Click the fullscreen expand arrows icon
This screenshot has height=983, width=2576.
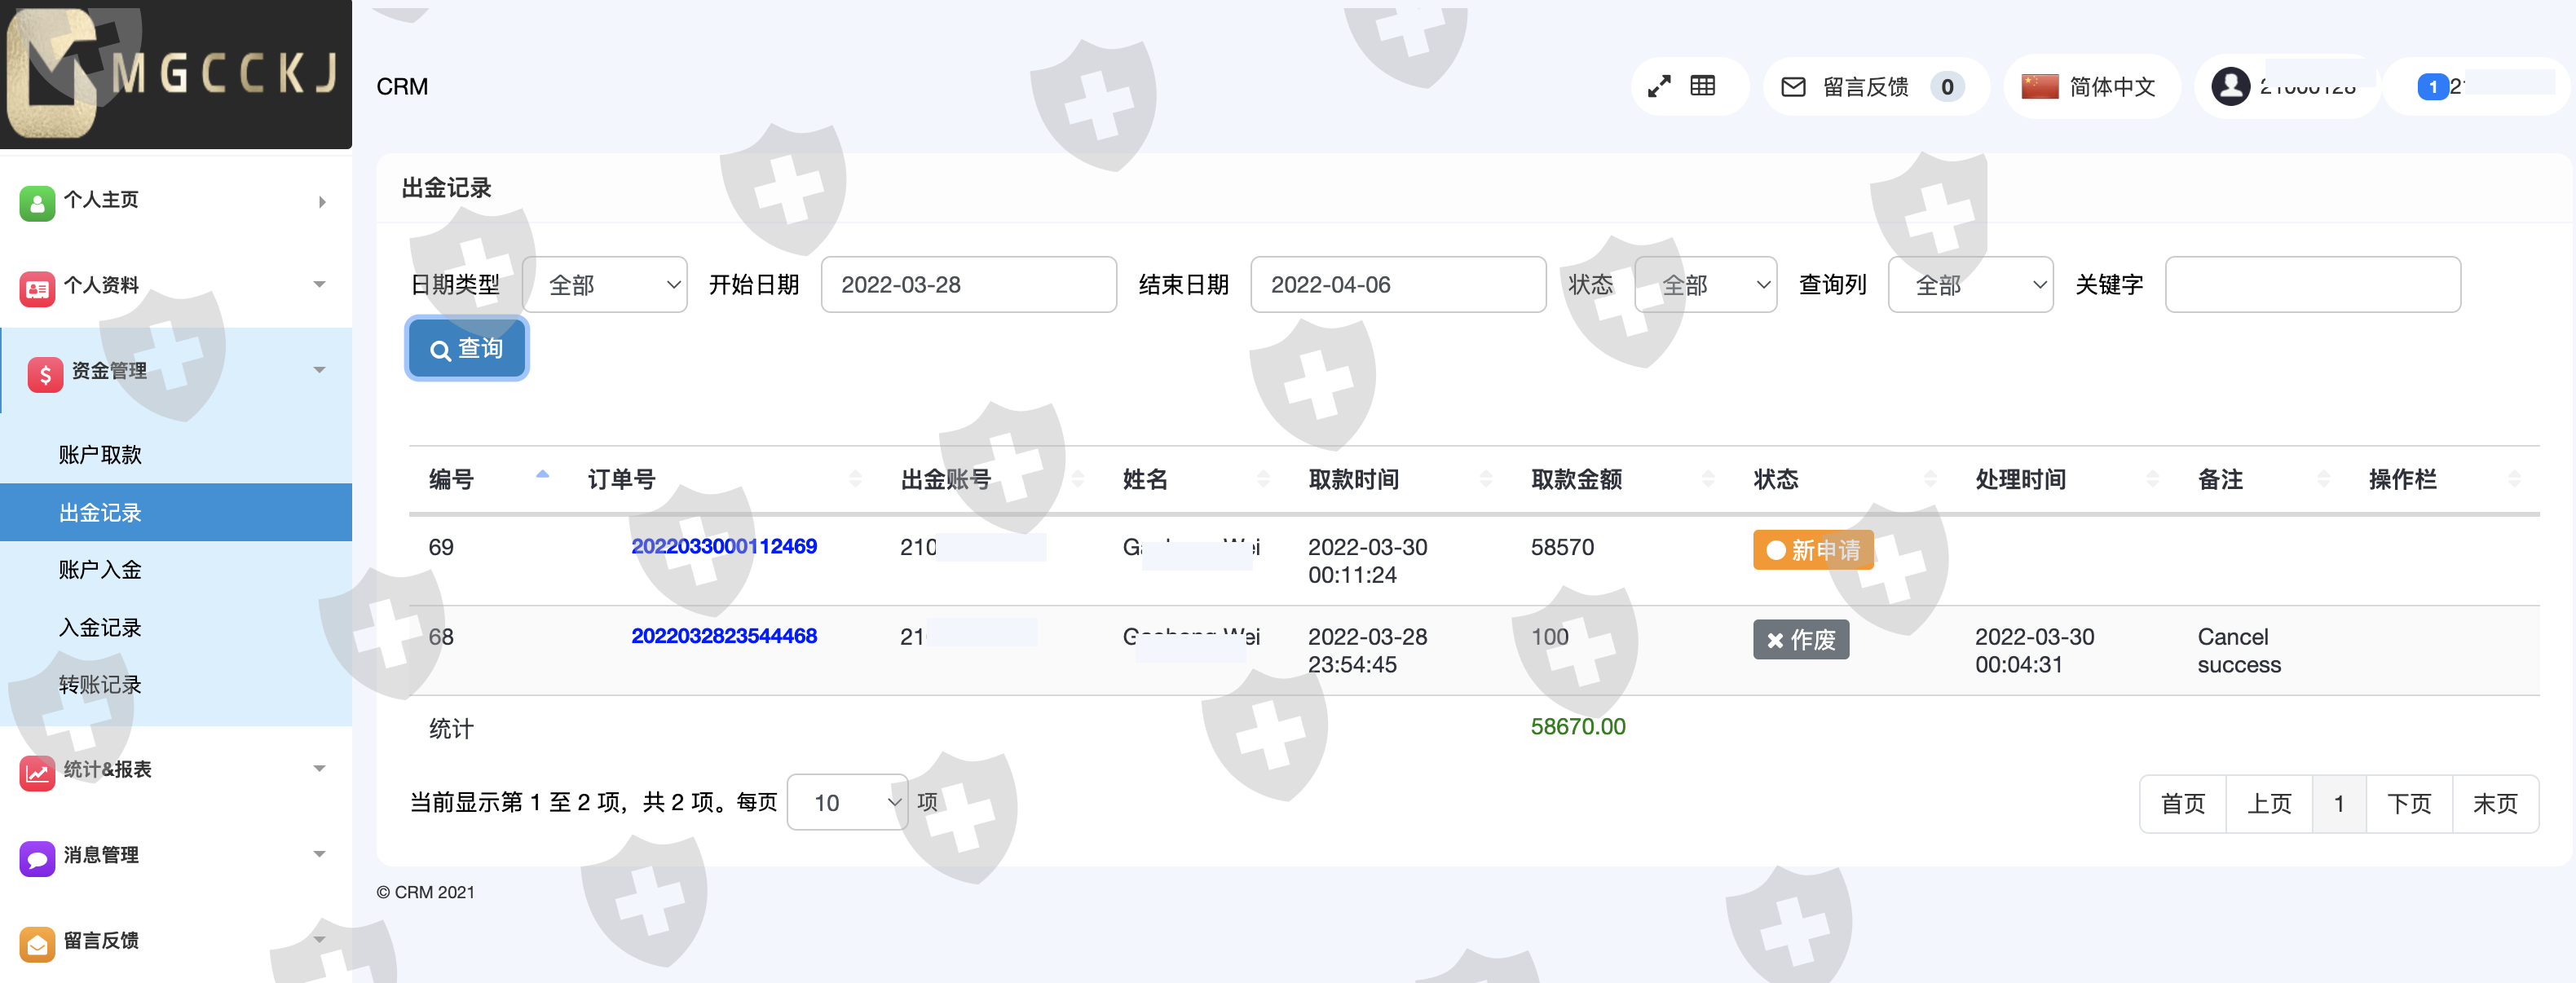click(1659, 87)
